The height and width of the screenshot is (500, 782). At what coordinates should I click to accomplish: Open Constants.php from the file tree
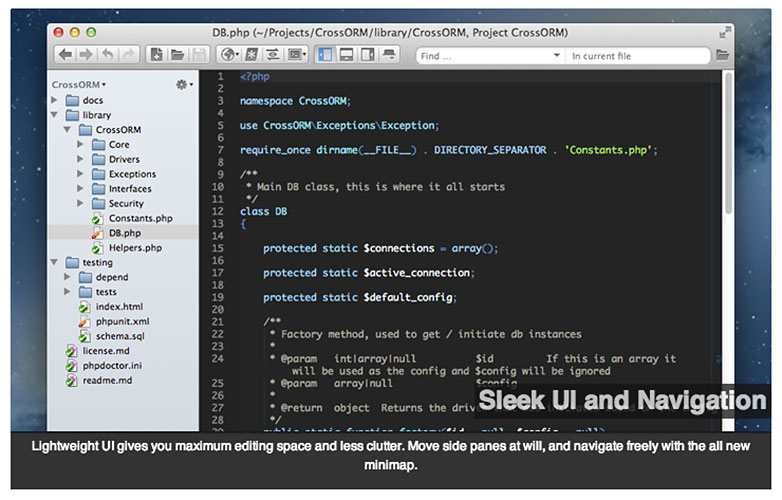pyautogui.click(x=141, y=218)
